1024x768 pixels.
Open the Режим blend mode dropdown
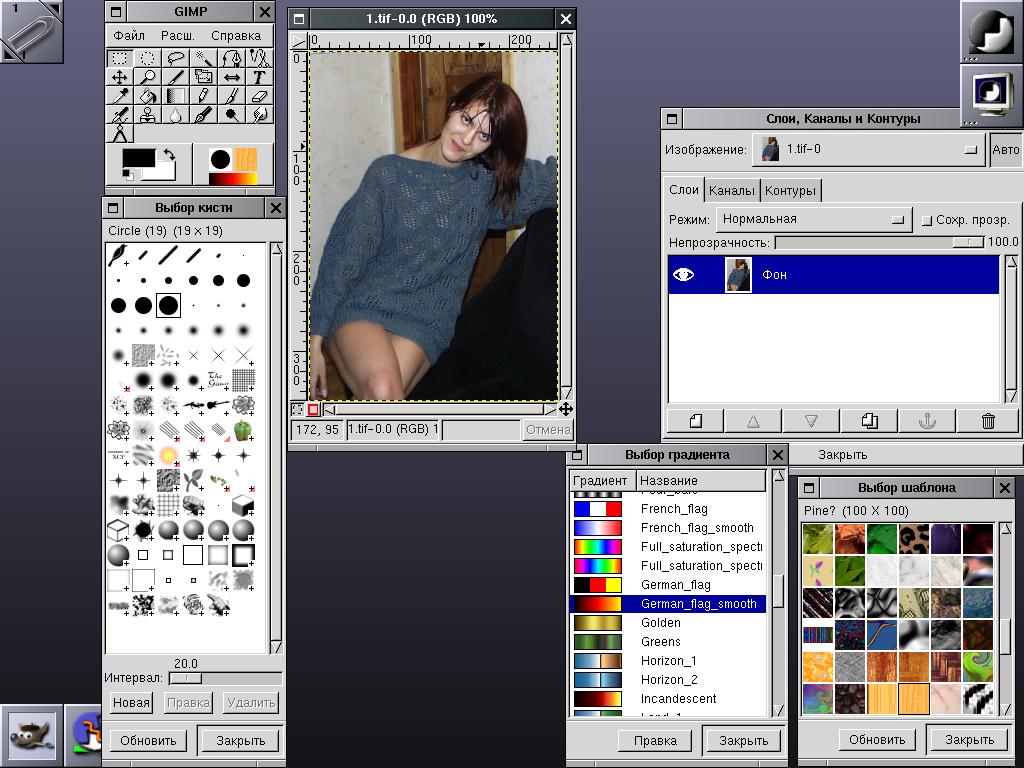[x=814, y=219]
